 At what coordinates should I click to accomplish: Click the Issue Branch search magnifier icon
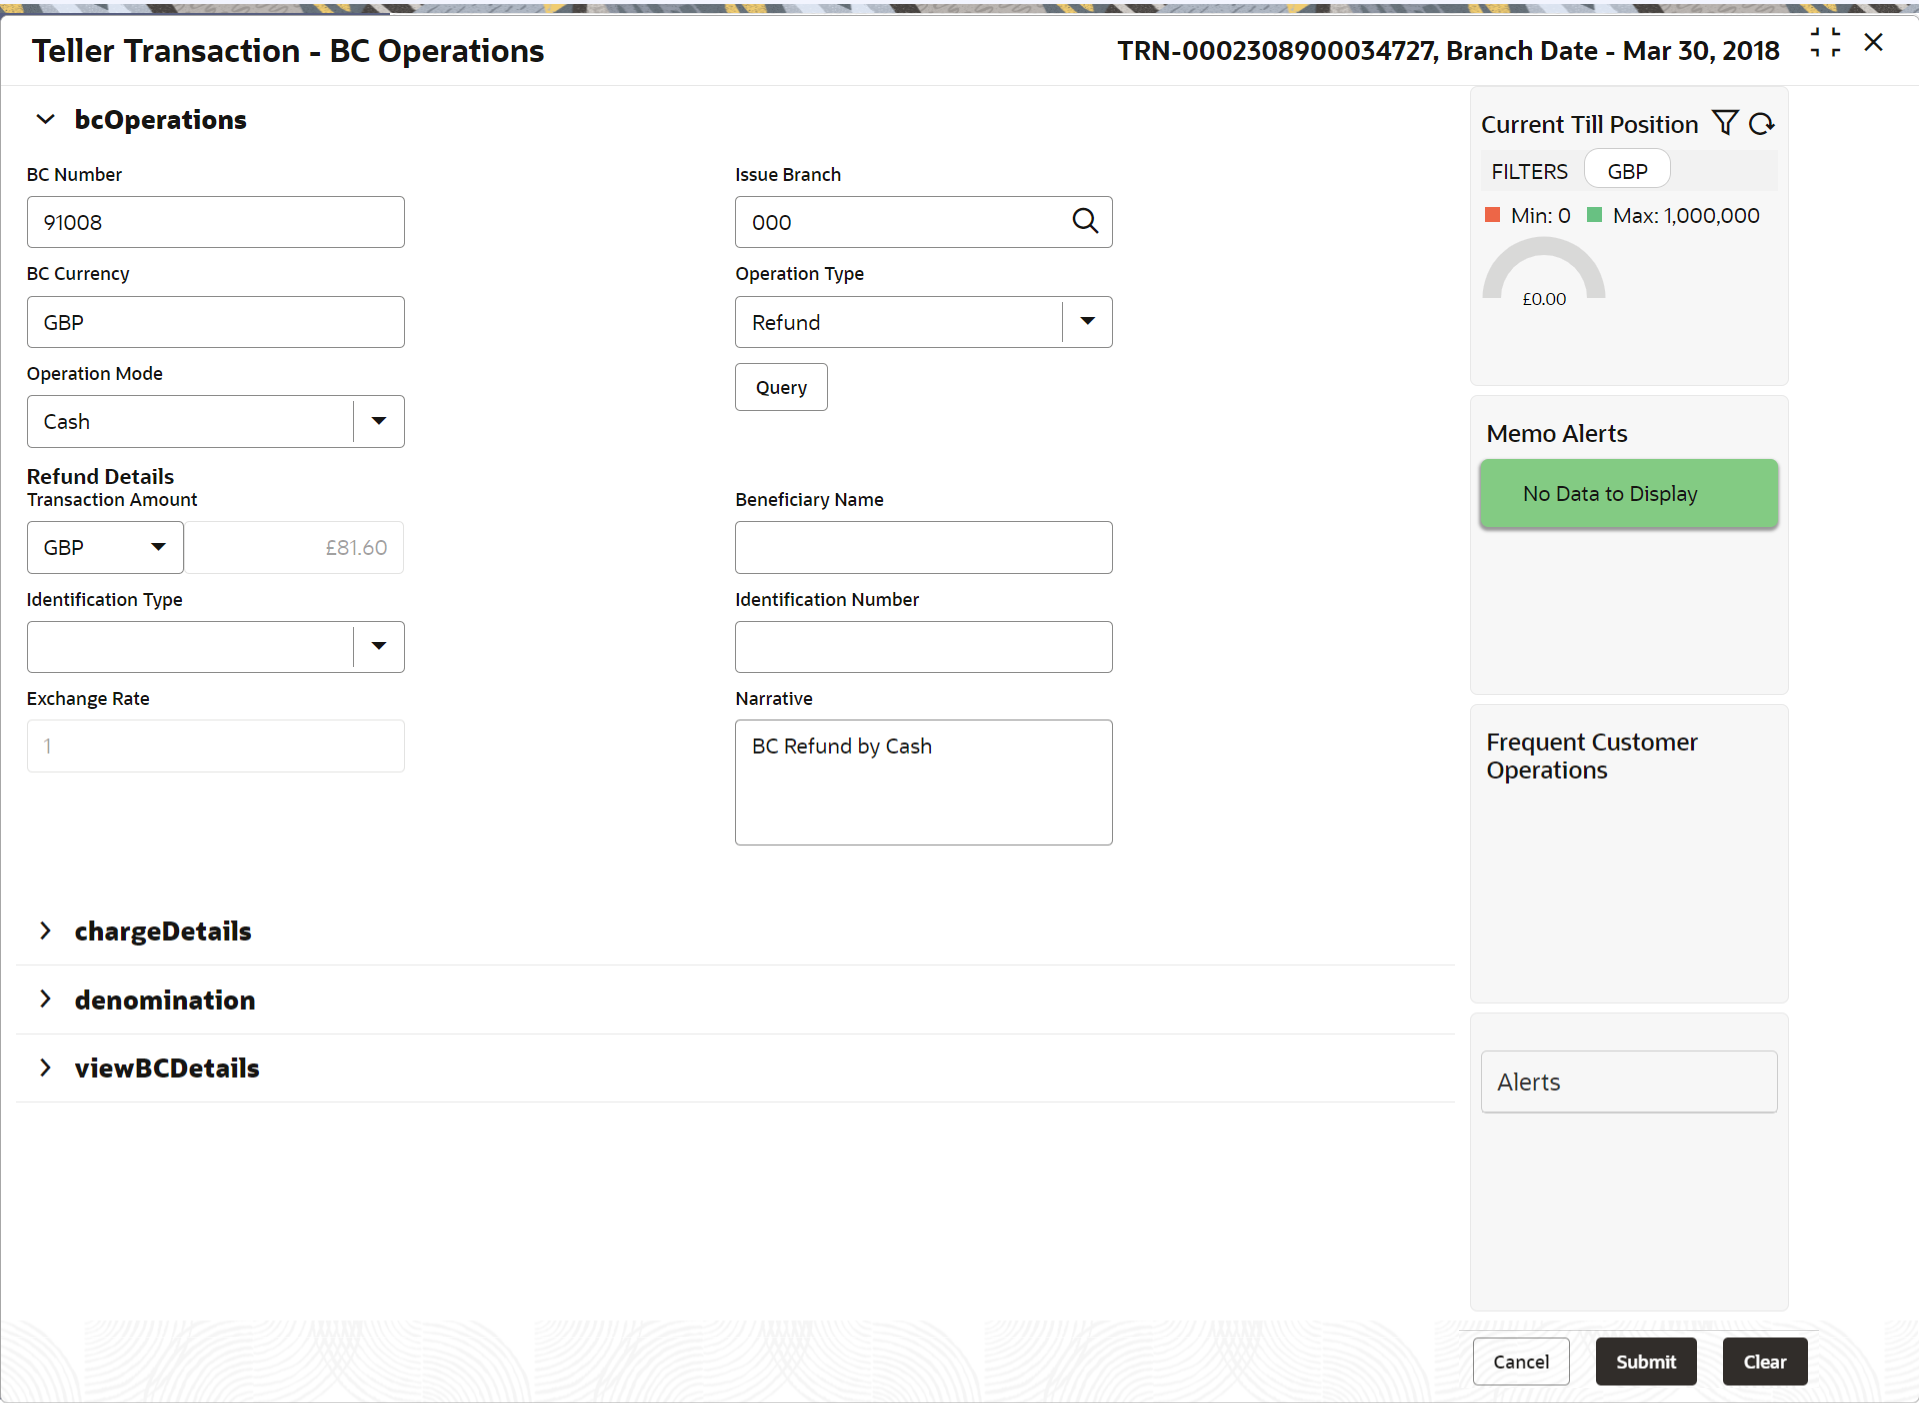tap(1085, 221)
